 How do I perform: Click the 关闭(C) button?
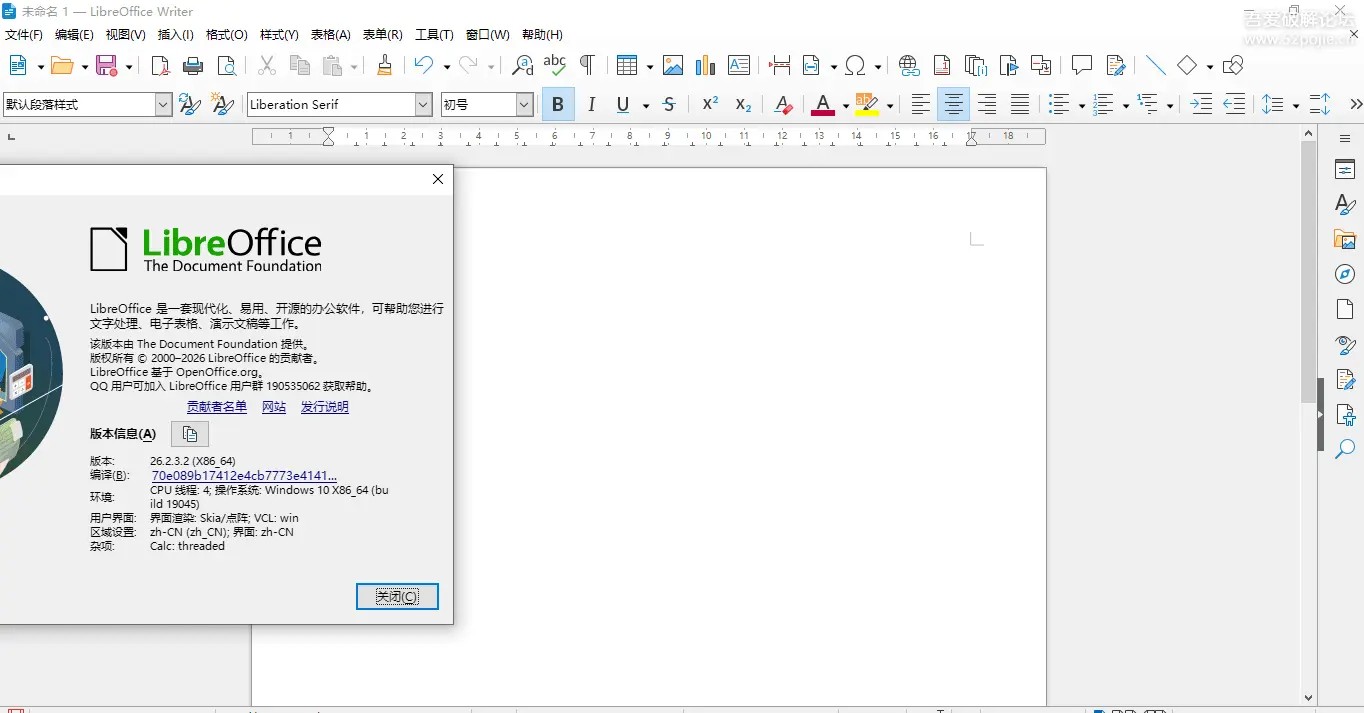point(397,596)
